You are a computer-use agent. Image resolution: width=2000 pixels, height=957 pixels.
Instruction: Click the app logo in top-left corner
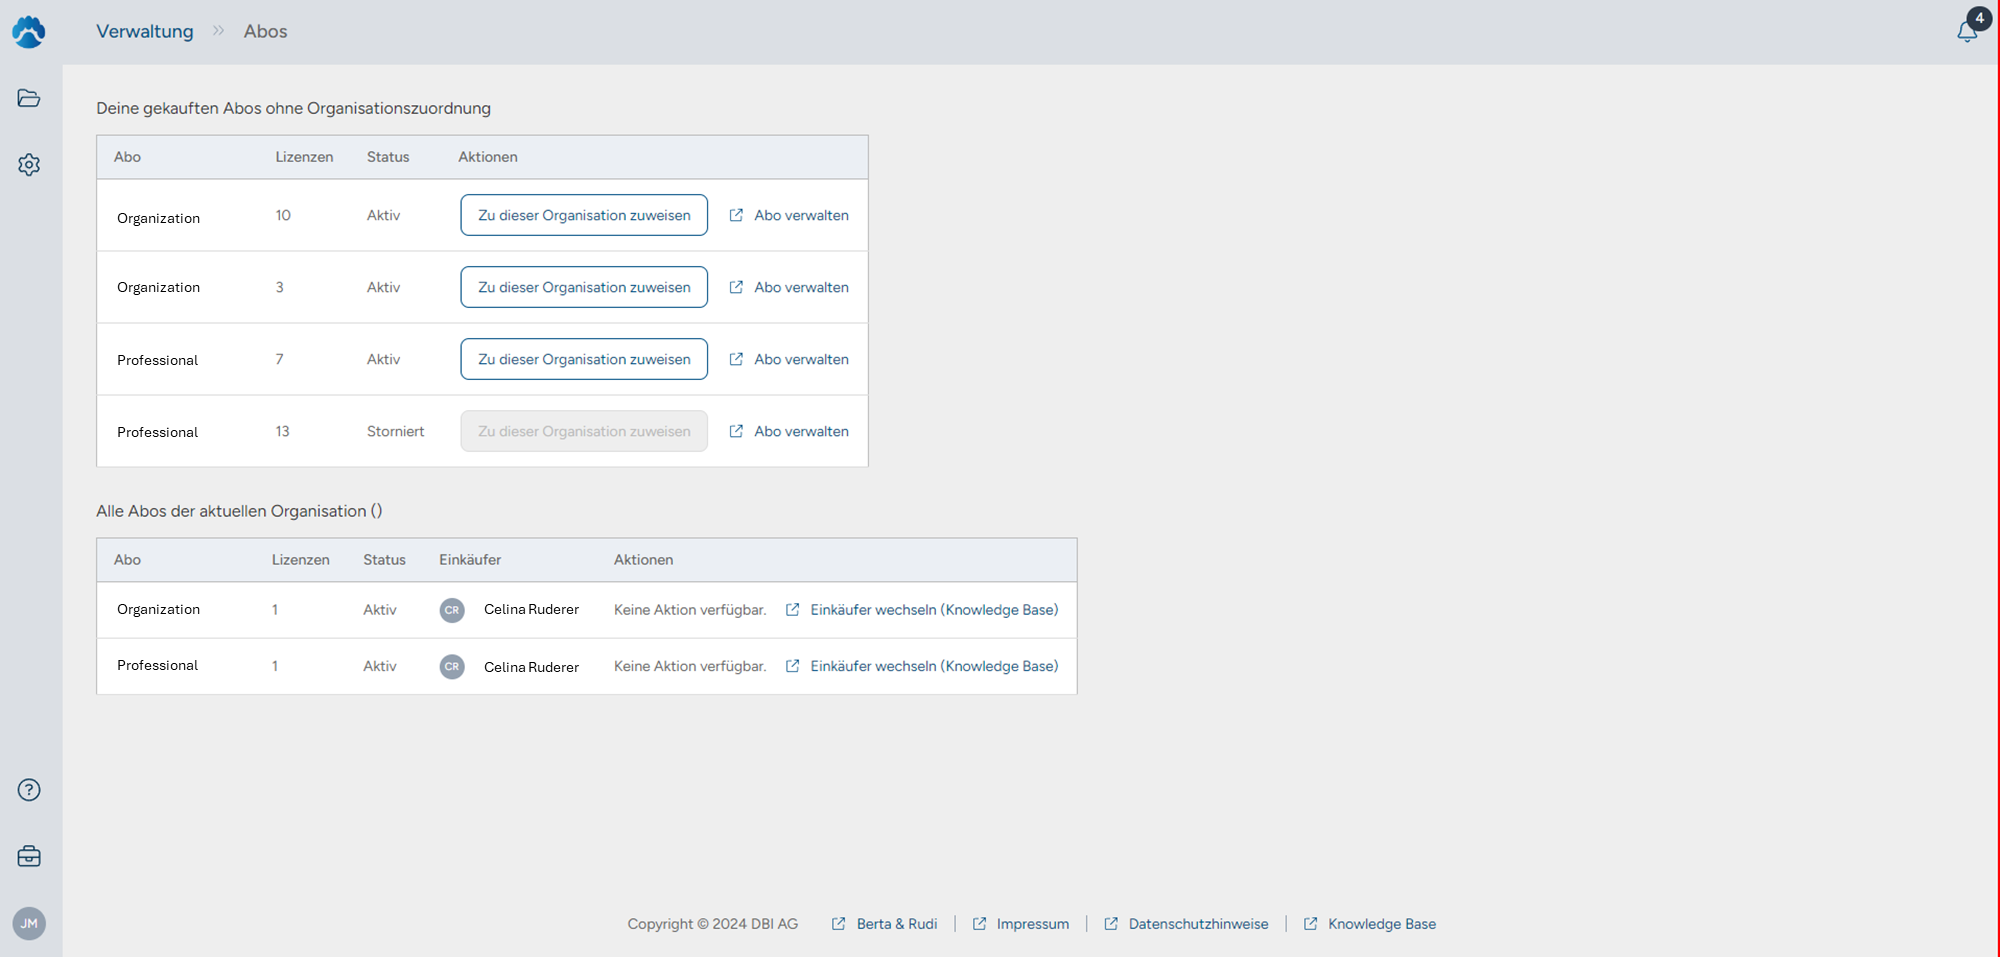pyautogui.click(x=29, y=32)
